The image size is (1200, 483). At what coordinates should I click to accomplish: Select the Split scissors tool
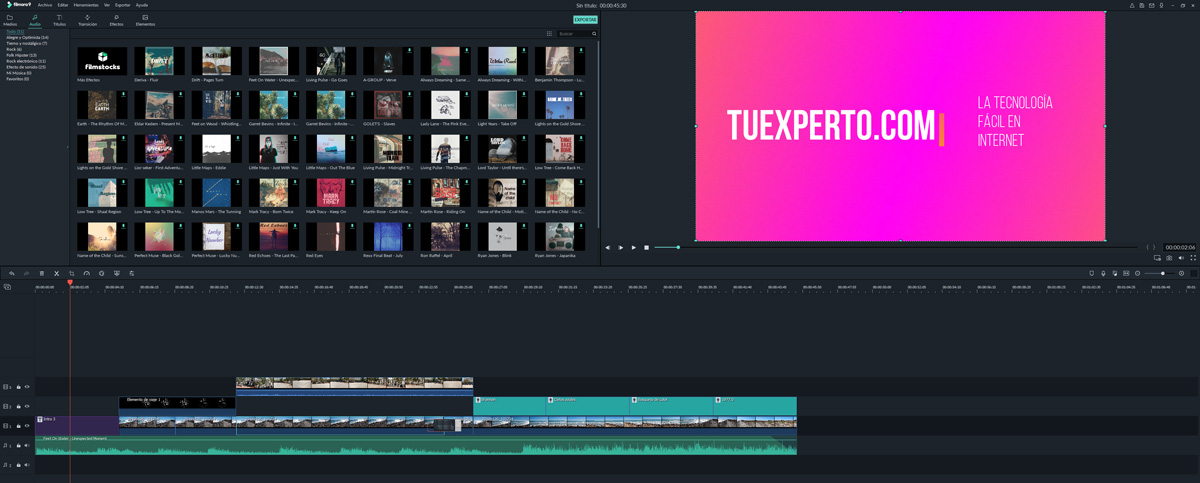coord(57,273)
